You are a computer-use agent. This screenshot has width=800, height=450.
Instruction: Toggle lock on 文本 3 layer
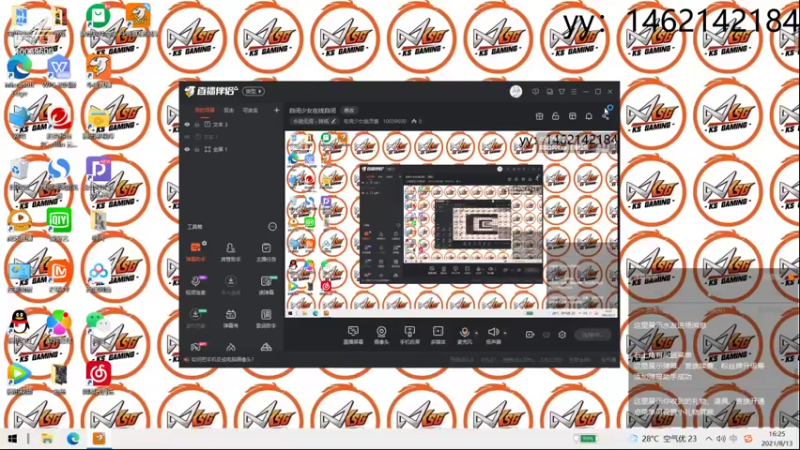pos(197,124)
